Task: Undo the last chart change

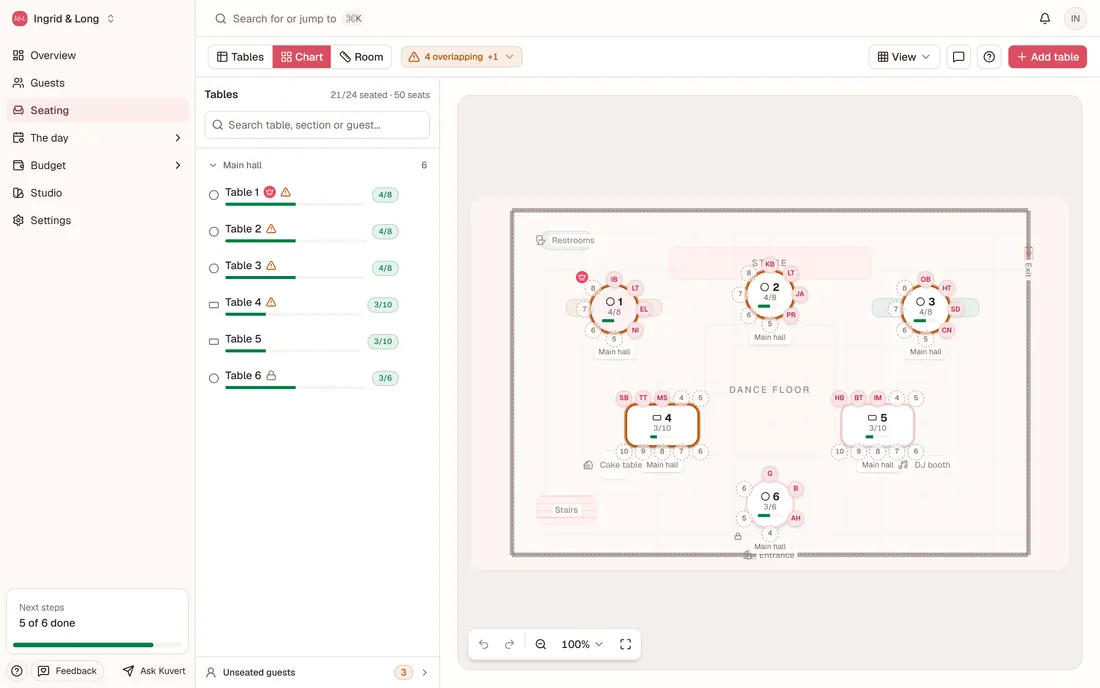Action: (483, 644)
